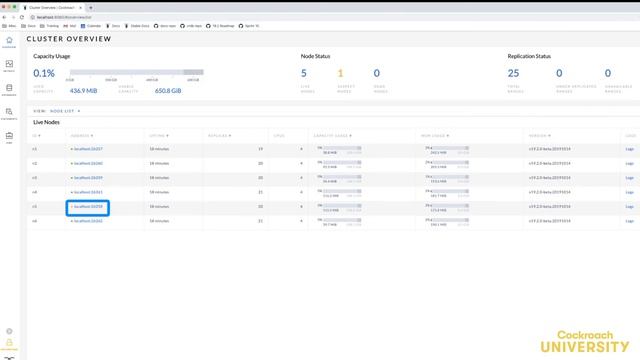Open the Misc bookmarks folder

coord(9,26)
